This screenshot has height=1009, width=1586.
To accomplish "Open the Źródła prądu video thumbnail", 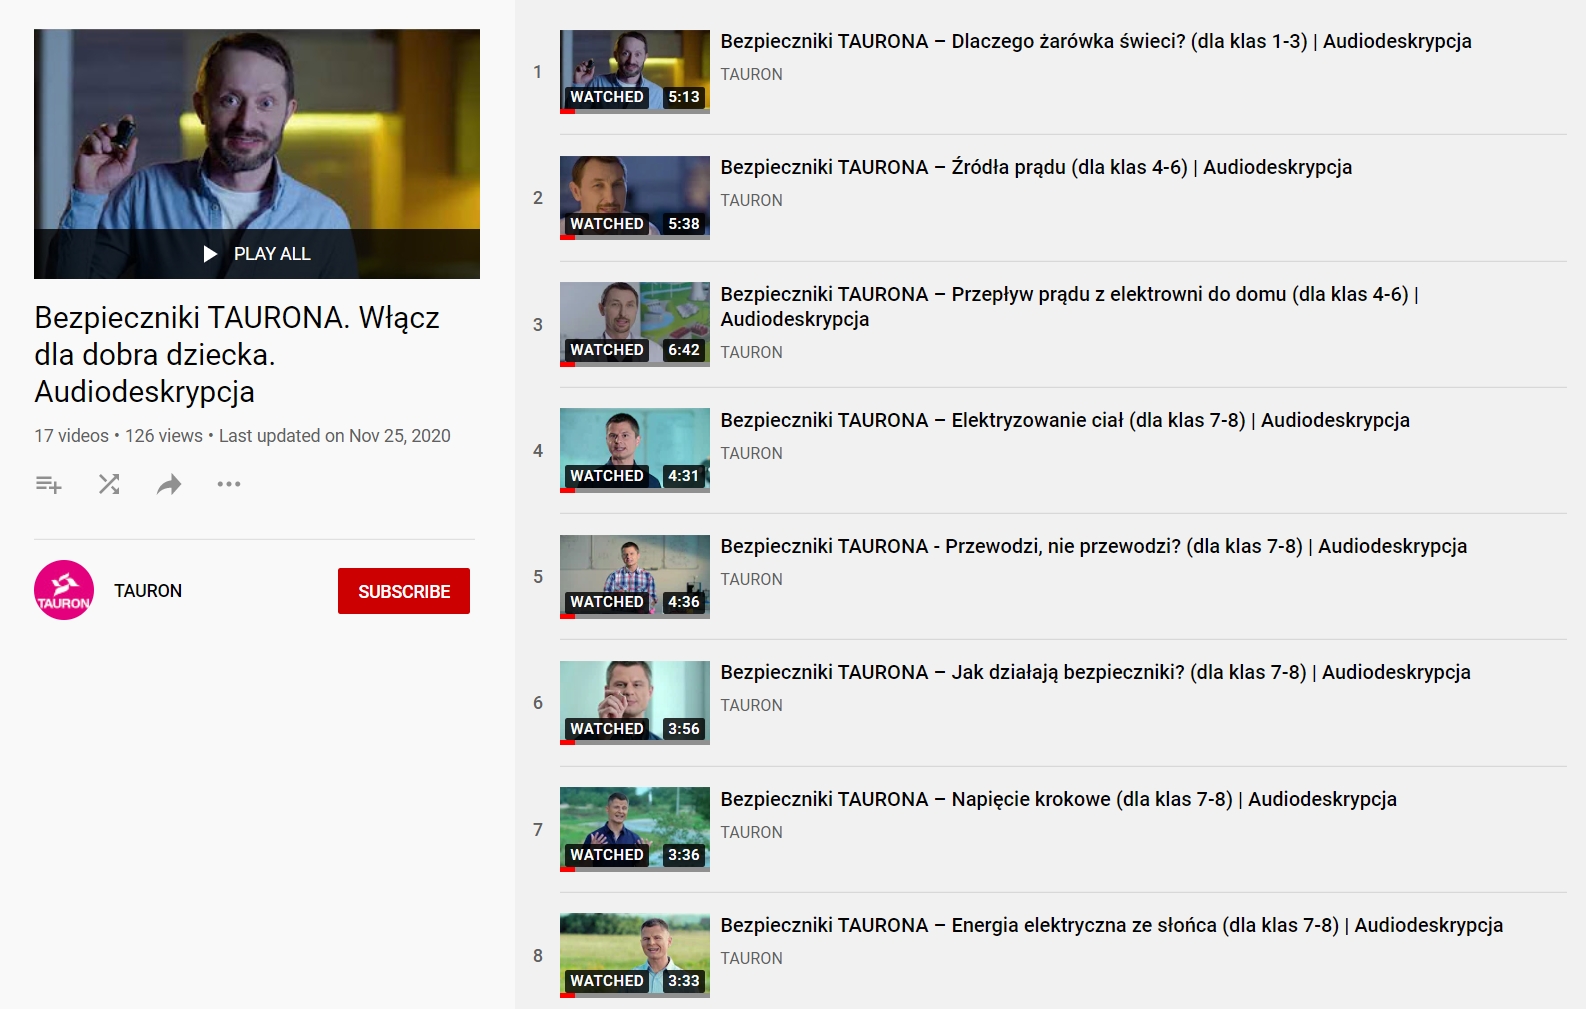I will click(634, 197).
